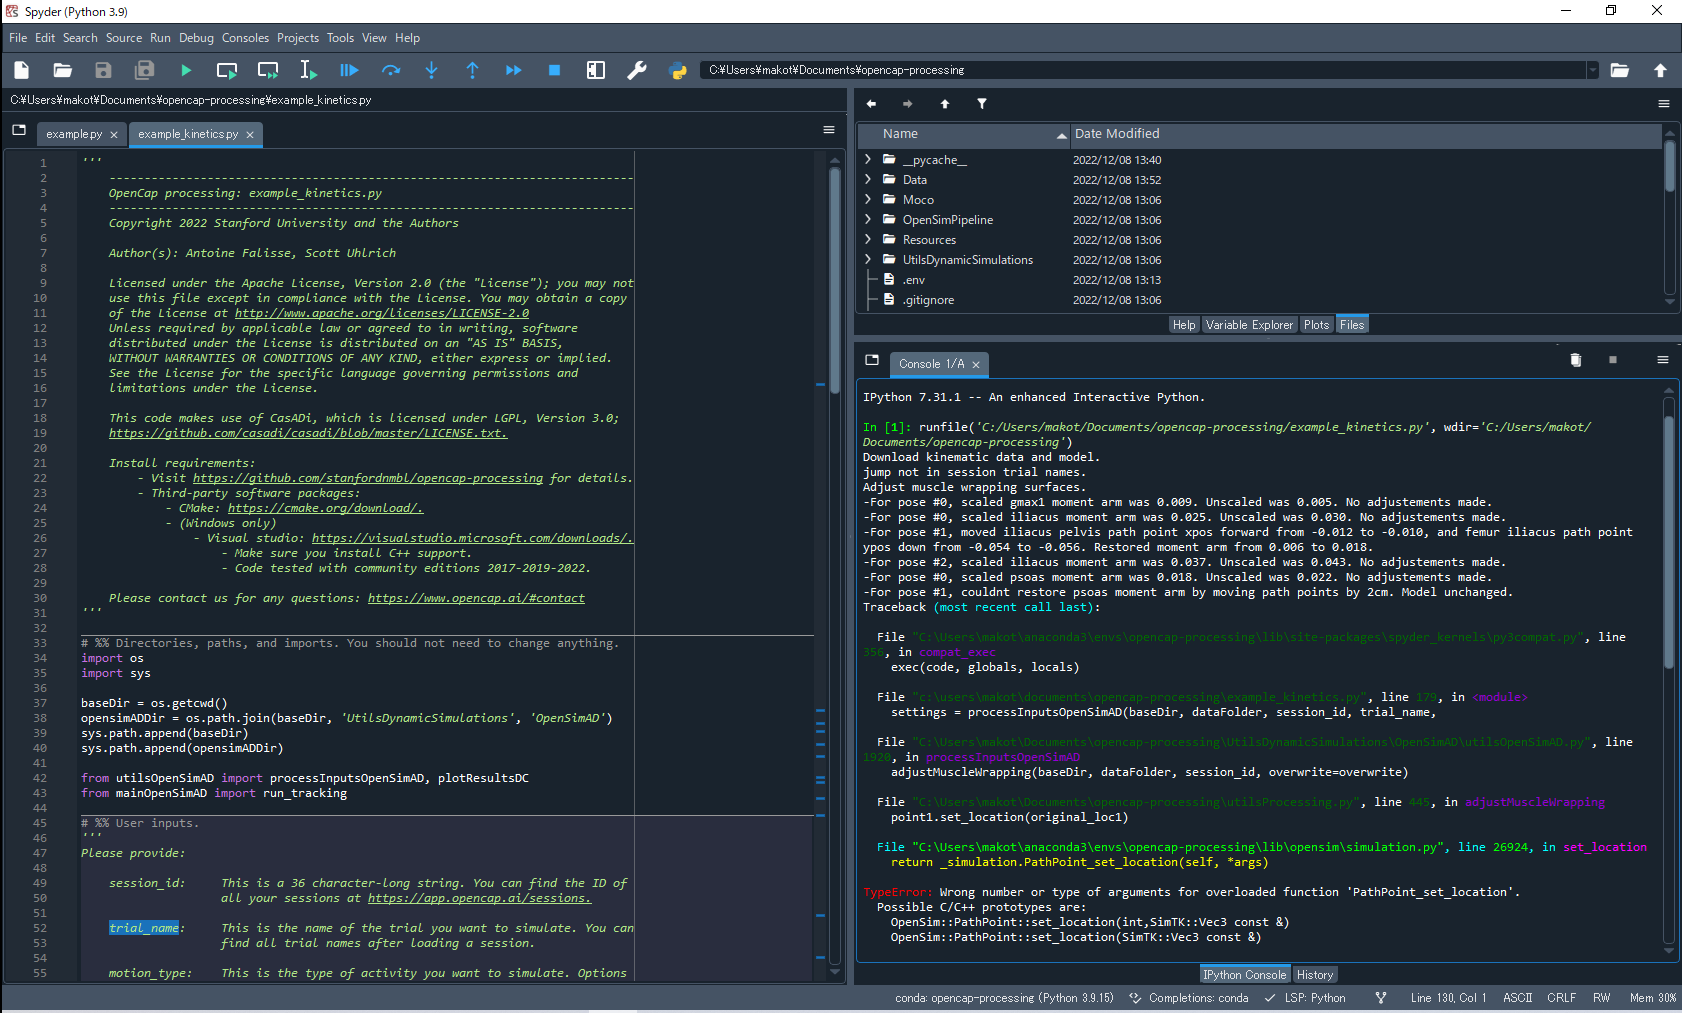Screen dimensions: 1682x1013
Task: Click the CRLF end-of-line indicator
Action: [1561, 998]
